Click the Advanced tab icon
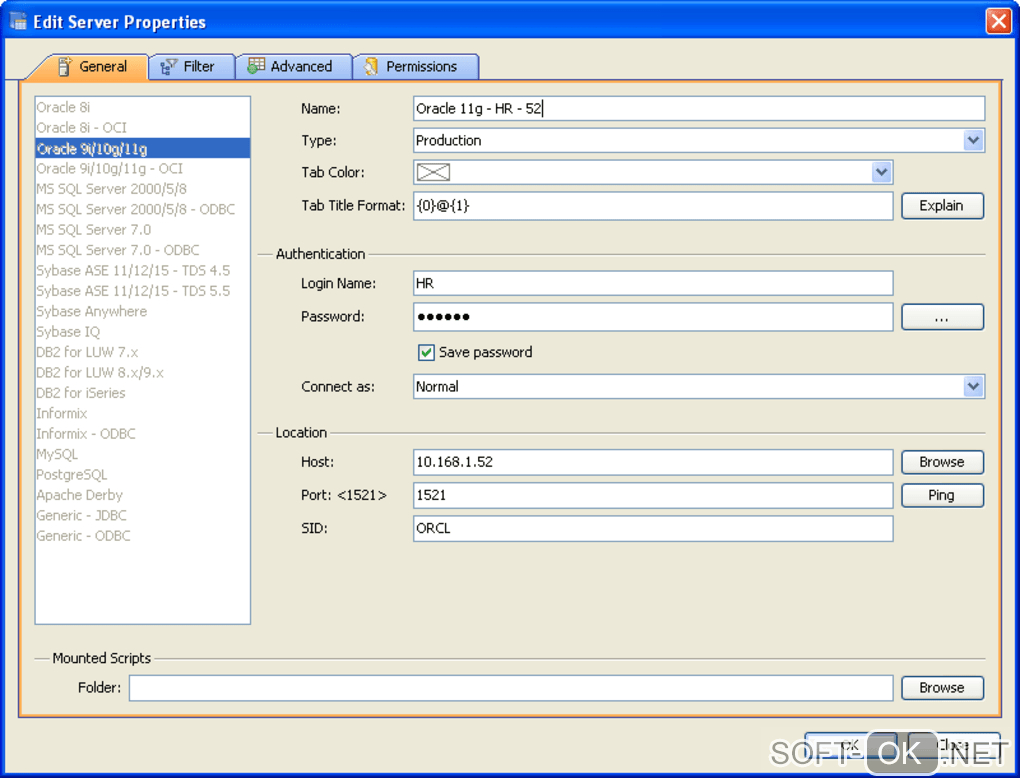 click(x=257, y=67)
